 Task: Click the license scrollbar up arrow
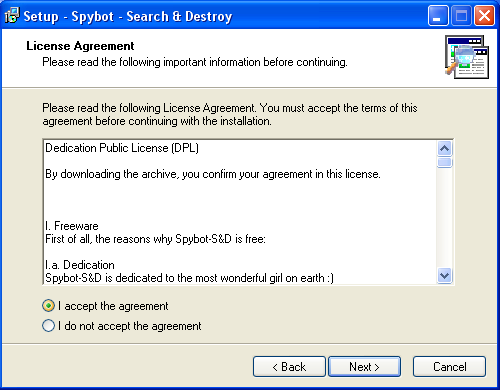(445, 148)
